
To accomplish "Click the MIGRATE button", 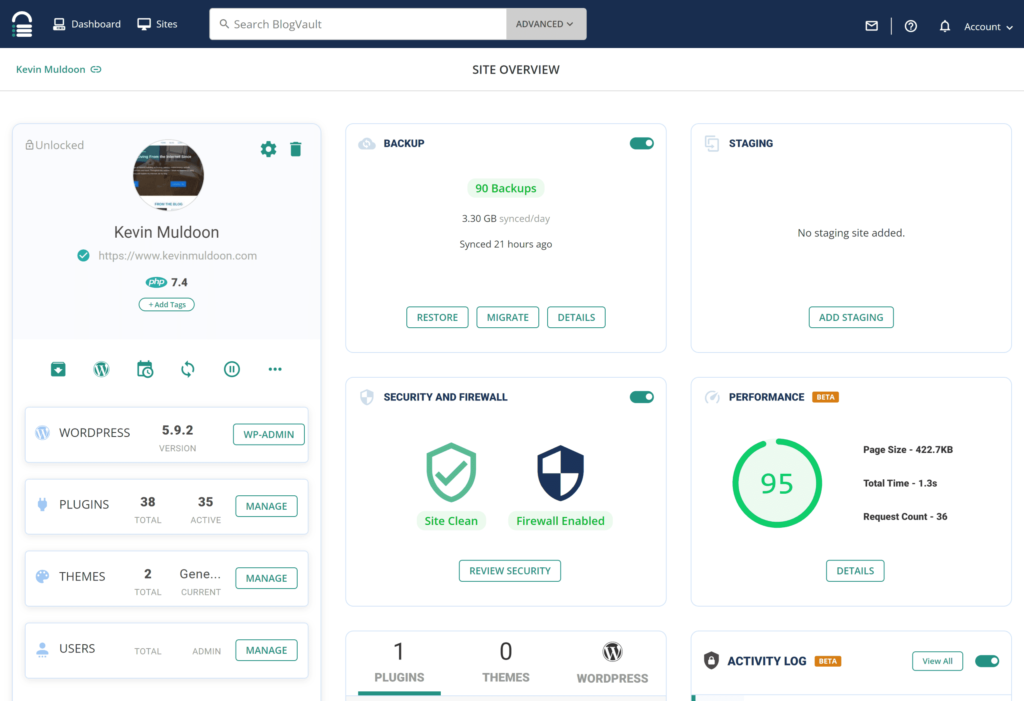I will tap(508, 318).
